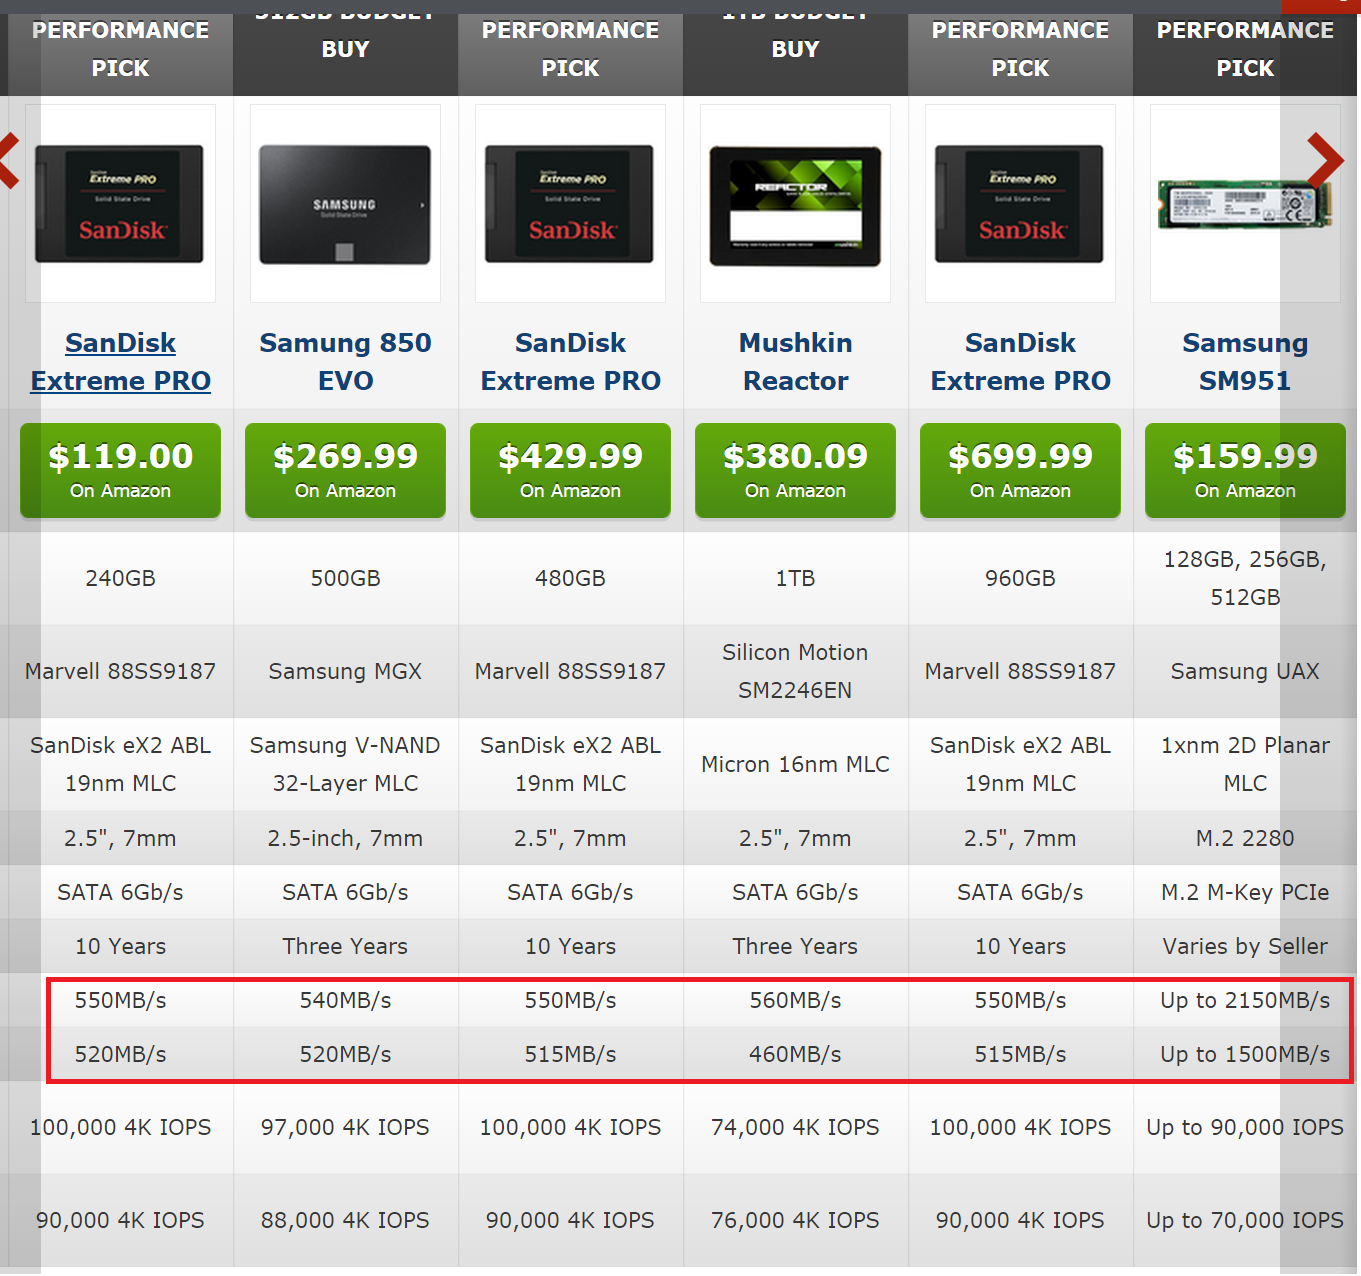Select the 460MB/s write speed cell
1361x1276 pixels.
point(795,1054)
